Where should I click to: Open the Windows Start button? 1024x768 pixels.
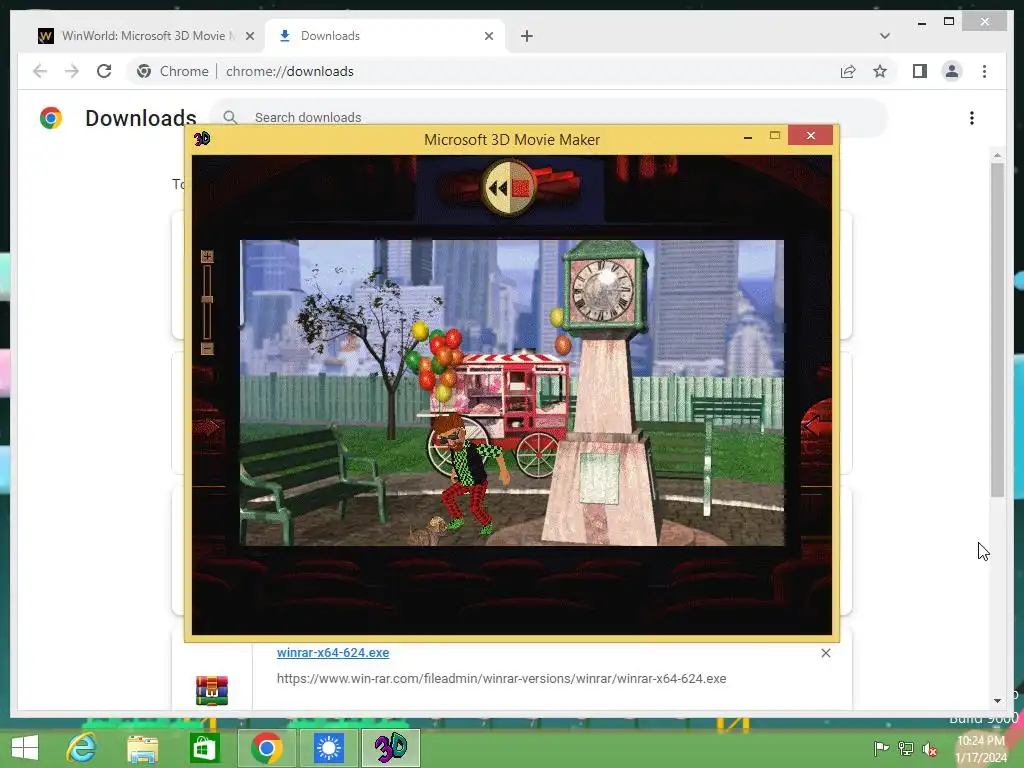point(25,748)
